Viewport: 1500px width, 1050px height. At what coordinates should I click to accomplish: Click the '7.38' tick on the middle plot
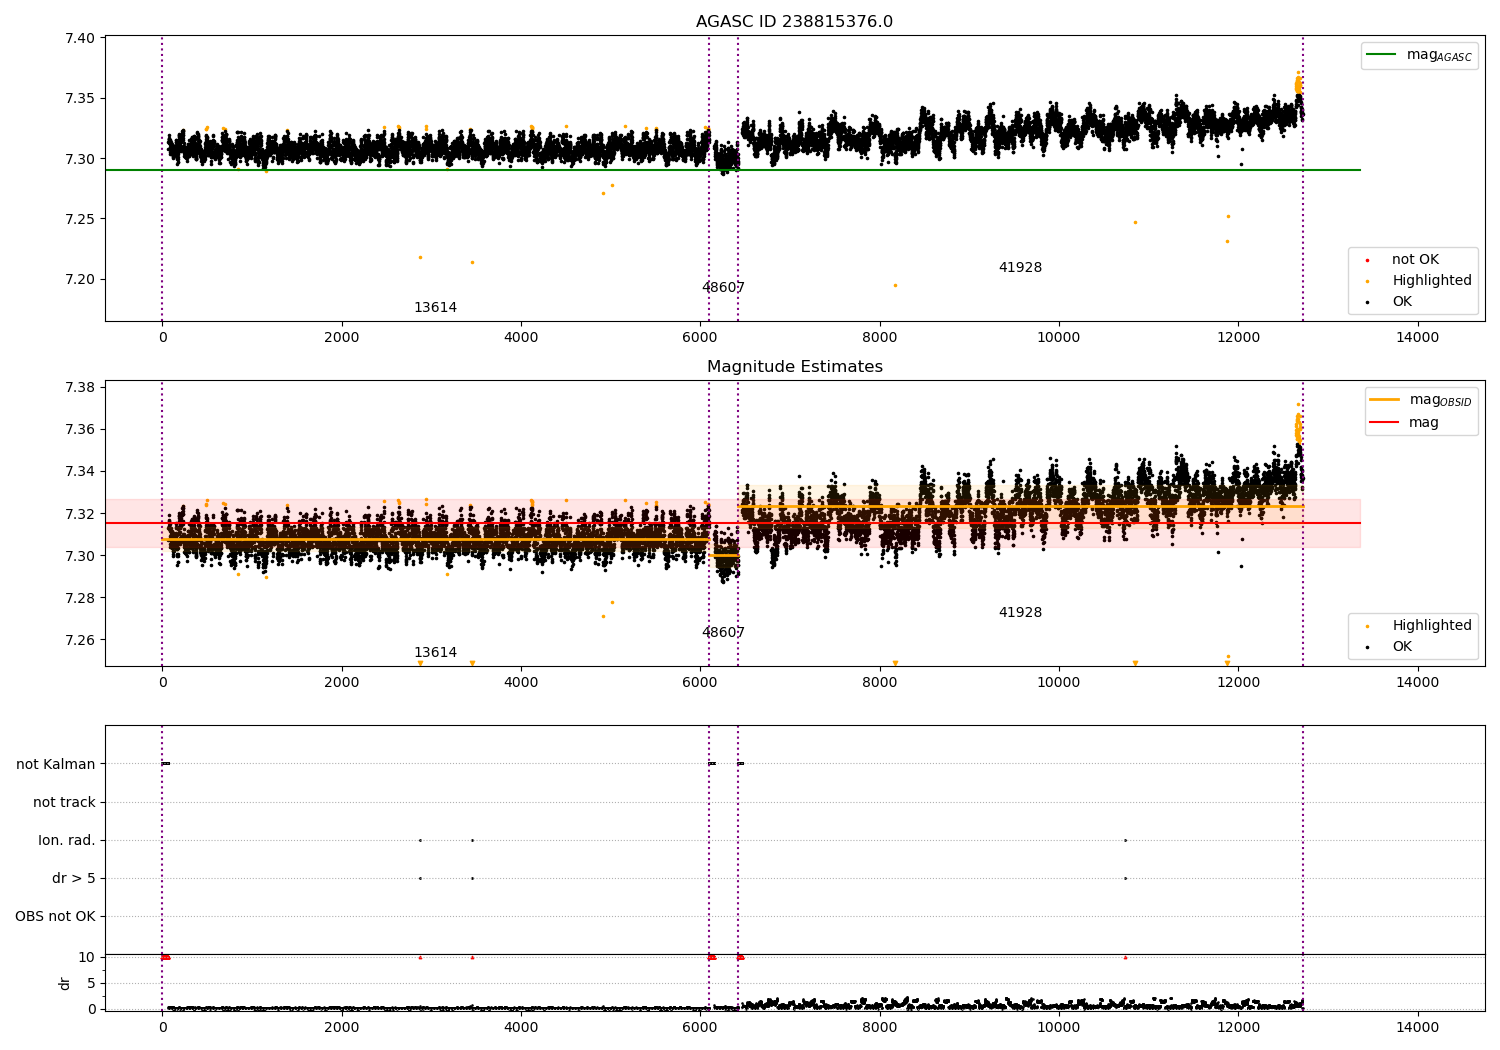point(80,388)
